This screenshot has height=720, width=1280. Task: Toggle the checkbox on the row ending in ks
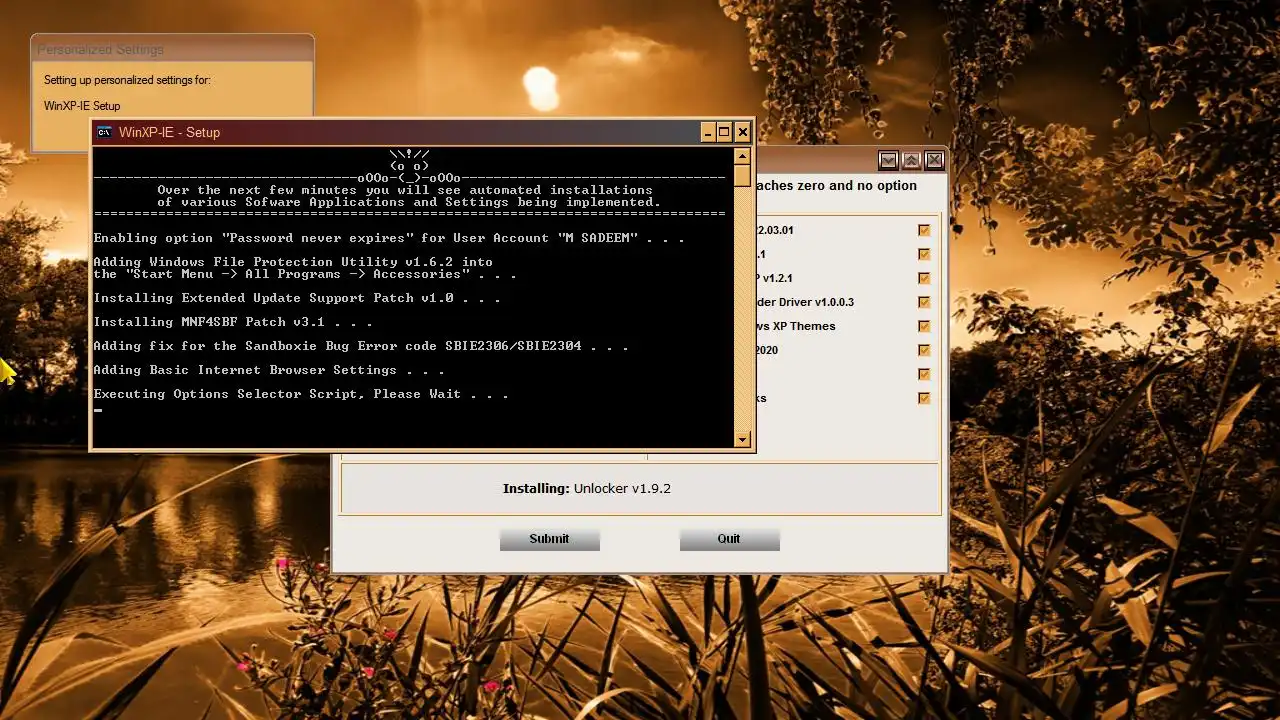point(924,398)
